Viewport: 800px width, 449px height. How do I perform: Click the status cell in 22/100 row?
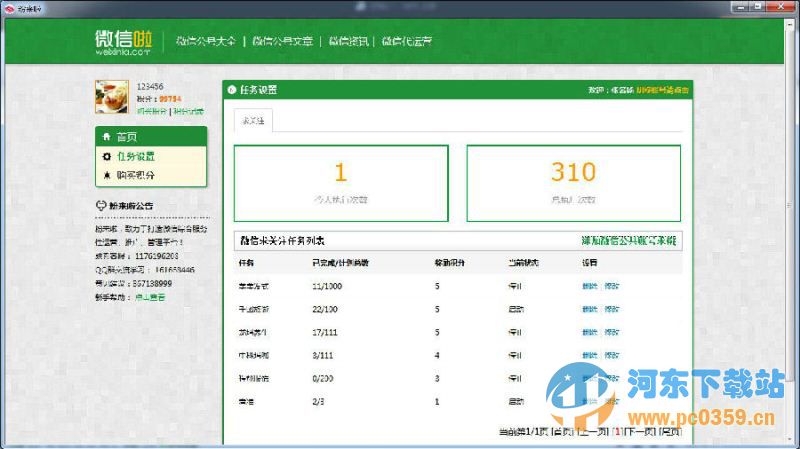(516, 309)
